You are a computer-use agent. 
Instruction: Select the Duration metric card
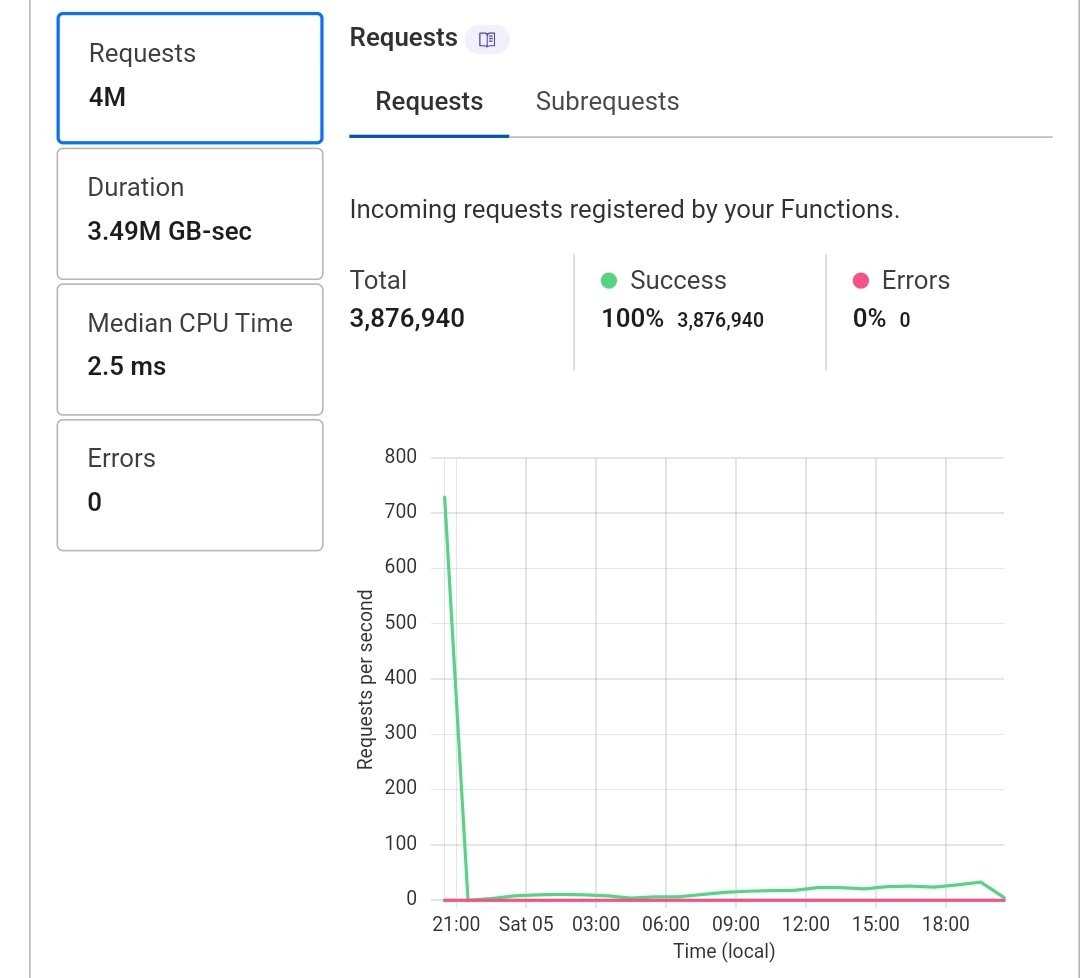pos(190,214)
